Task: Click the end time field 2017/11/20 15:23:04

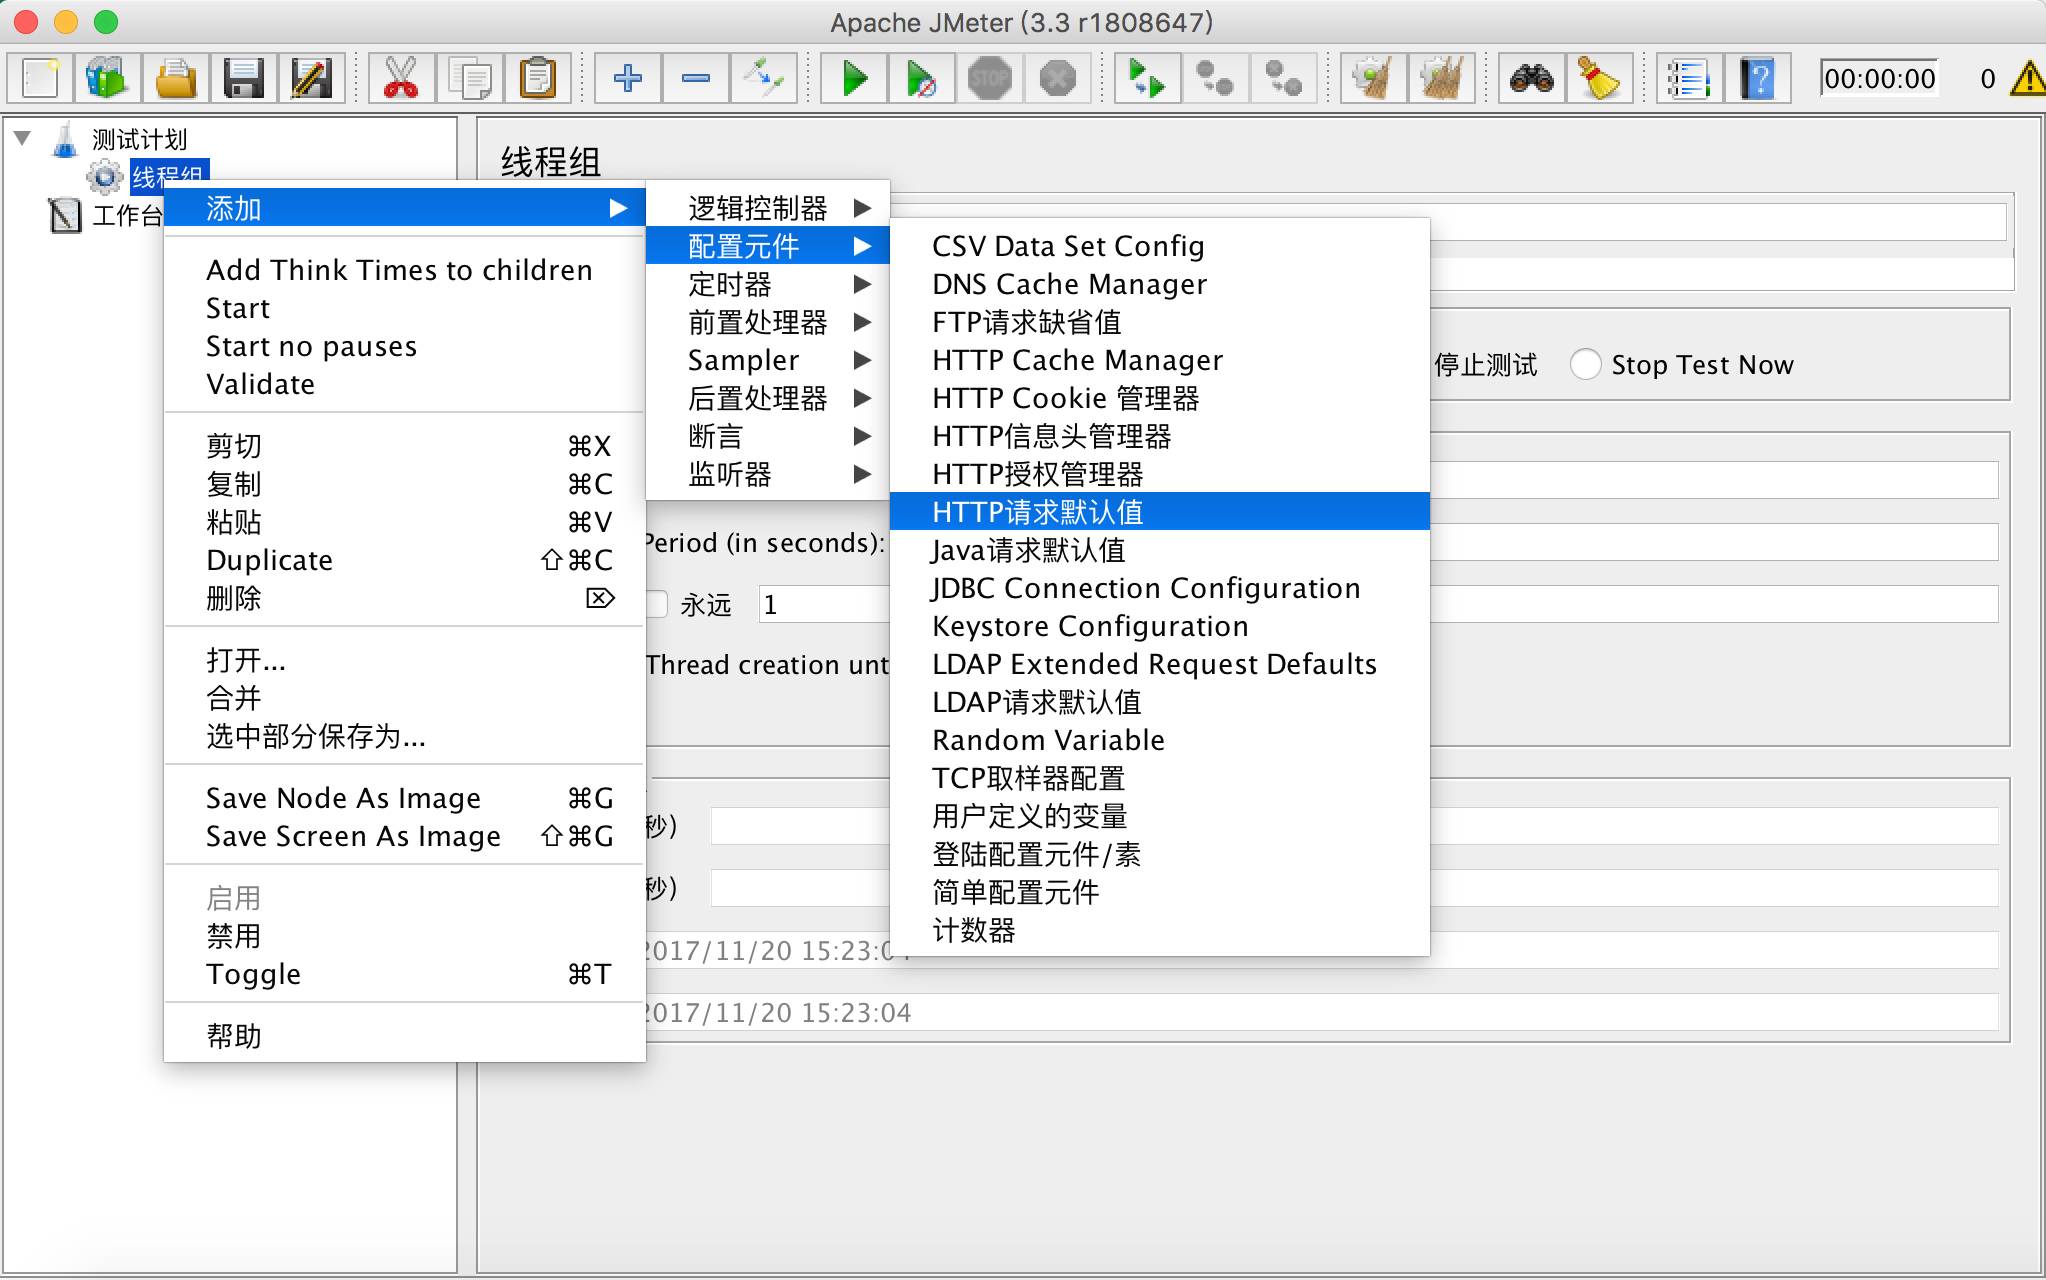Action: pyautogui.click(x=1320, y=1012)
